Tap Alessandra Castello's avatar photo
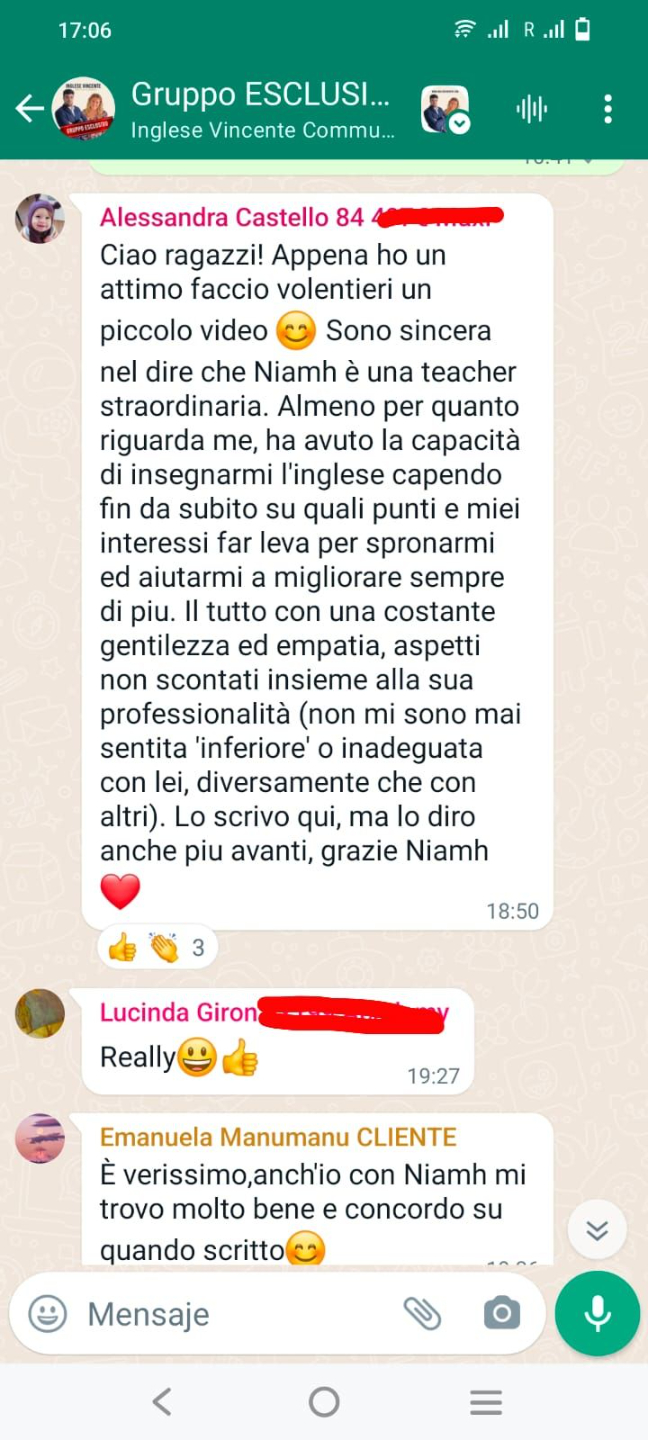Image resolution: width=648 pixels, height=1440 pixels. pos(40,219)
